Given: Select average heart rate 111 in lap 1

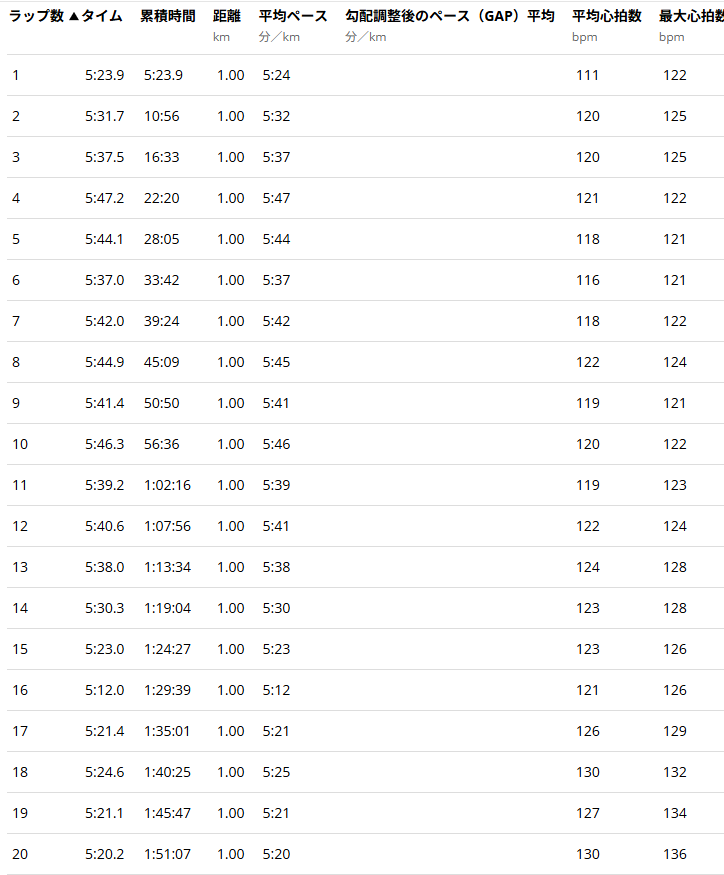Looking at the screenshot, I should [588, 75].
